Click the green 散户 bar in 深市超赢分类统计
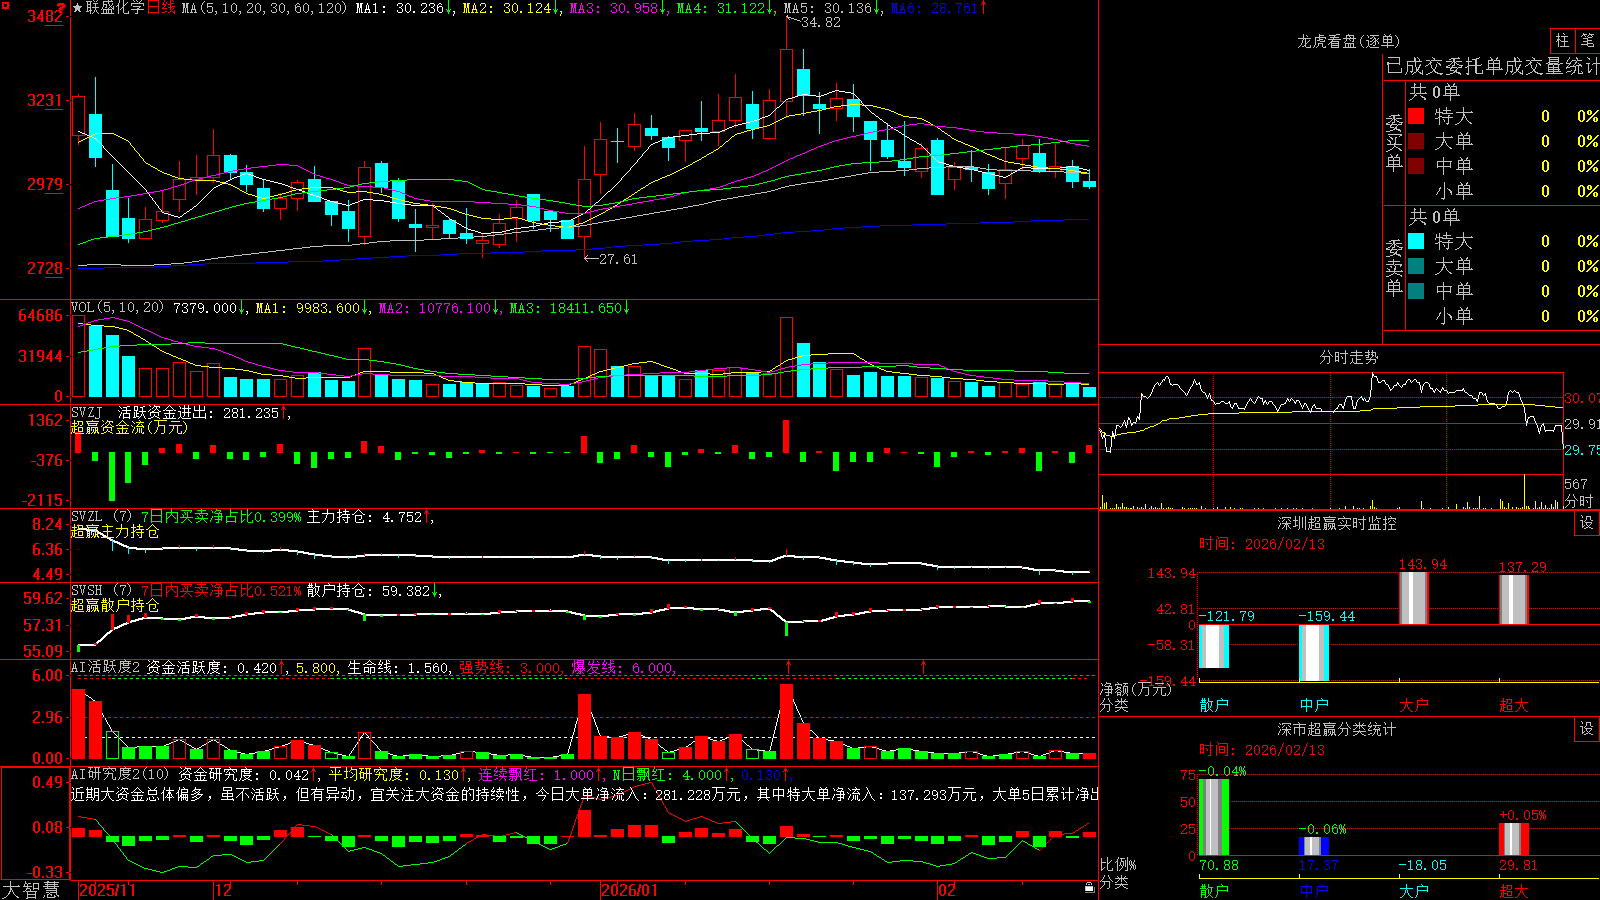The image size is (1600, 900). point(1214,817)
